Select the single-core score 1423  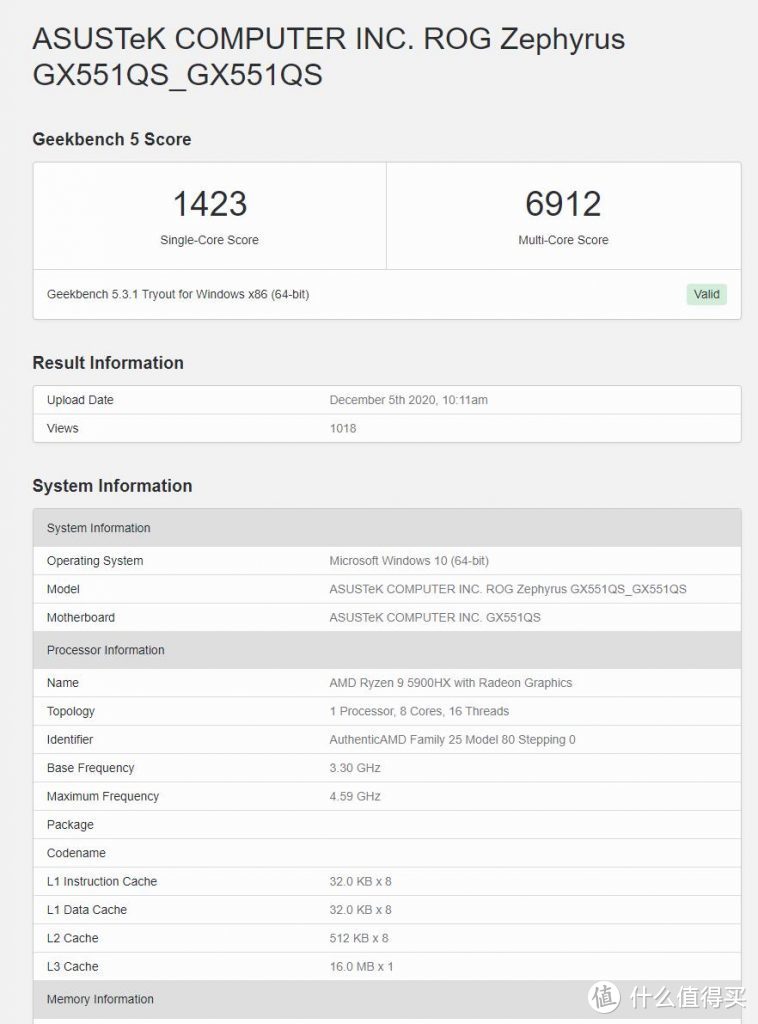coord(210,203)
